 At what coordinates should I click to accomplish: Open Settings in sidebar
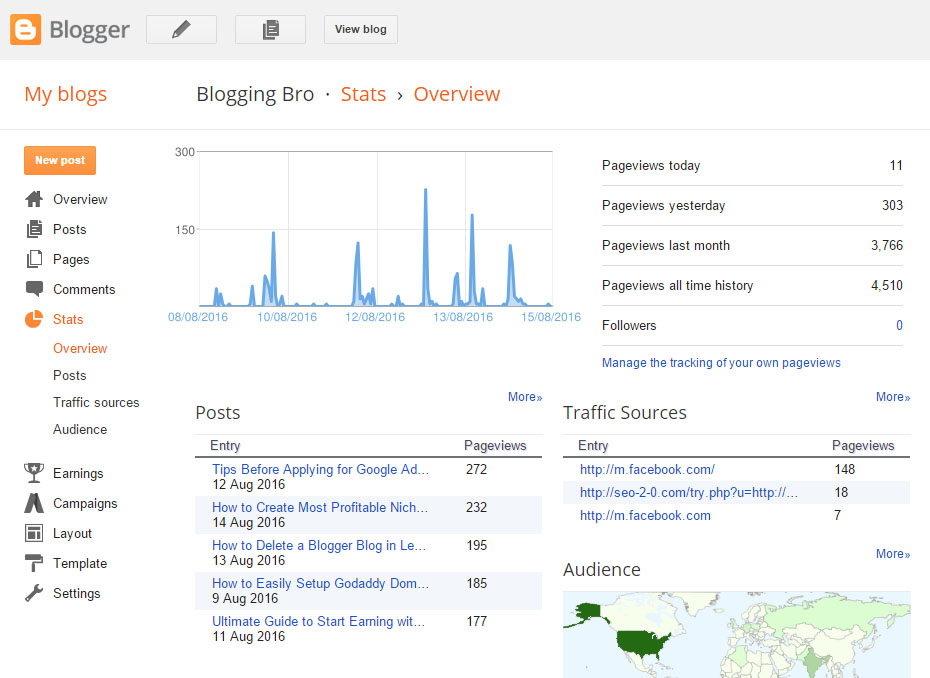click(x=77, y=593)
